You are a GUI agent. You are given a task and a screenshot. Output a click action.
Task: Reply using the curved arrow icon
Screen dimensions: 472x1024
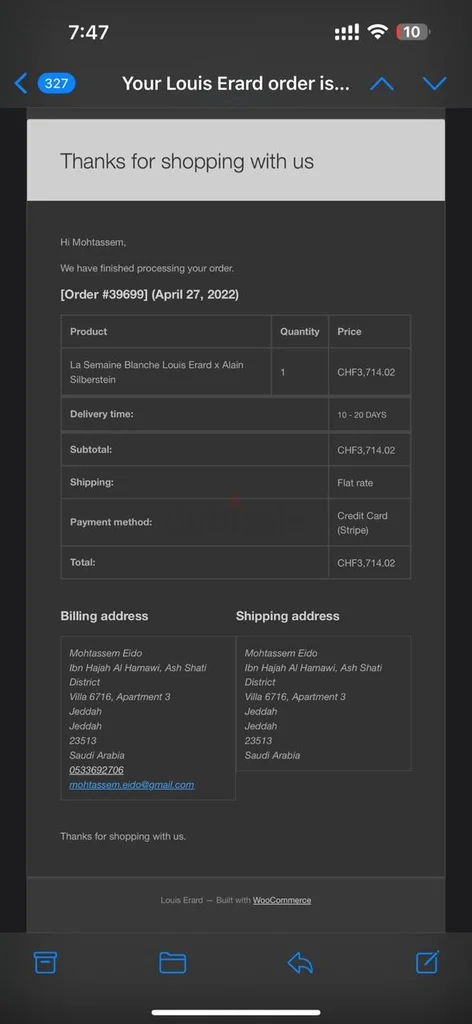300,963
